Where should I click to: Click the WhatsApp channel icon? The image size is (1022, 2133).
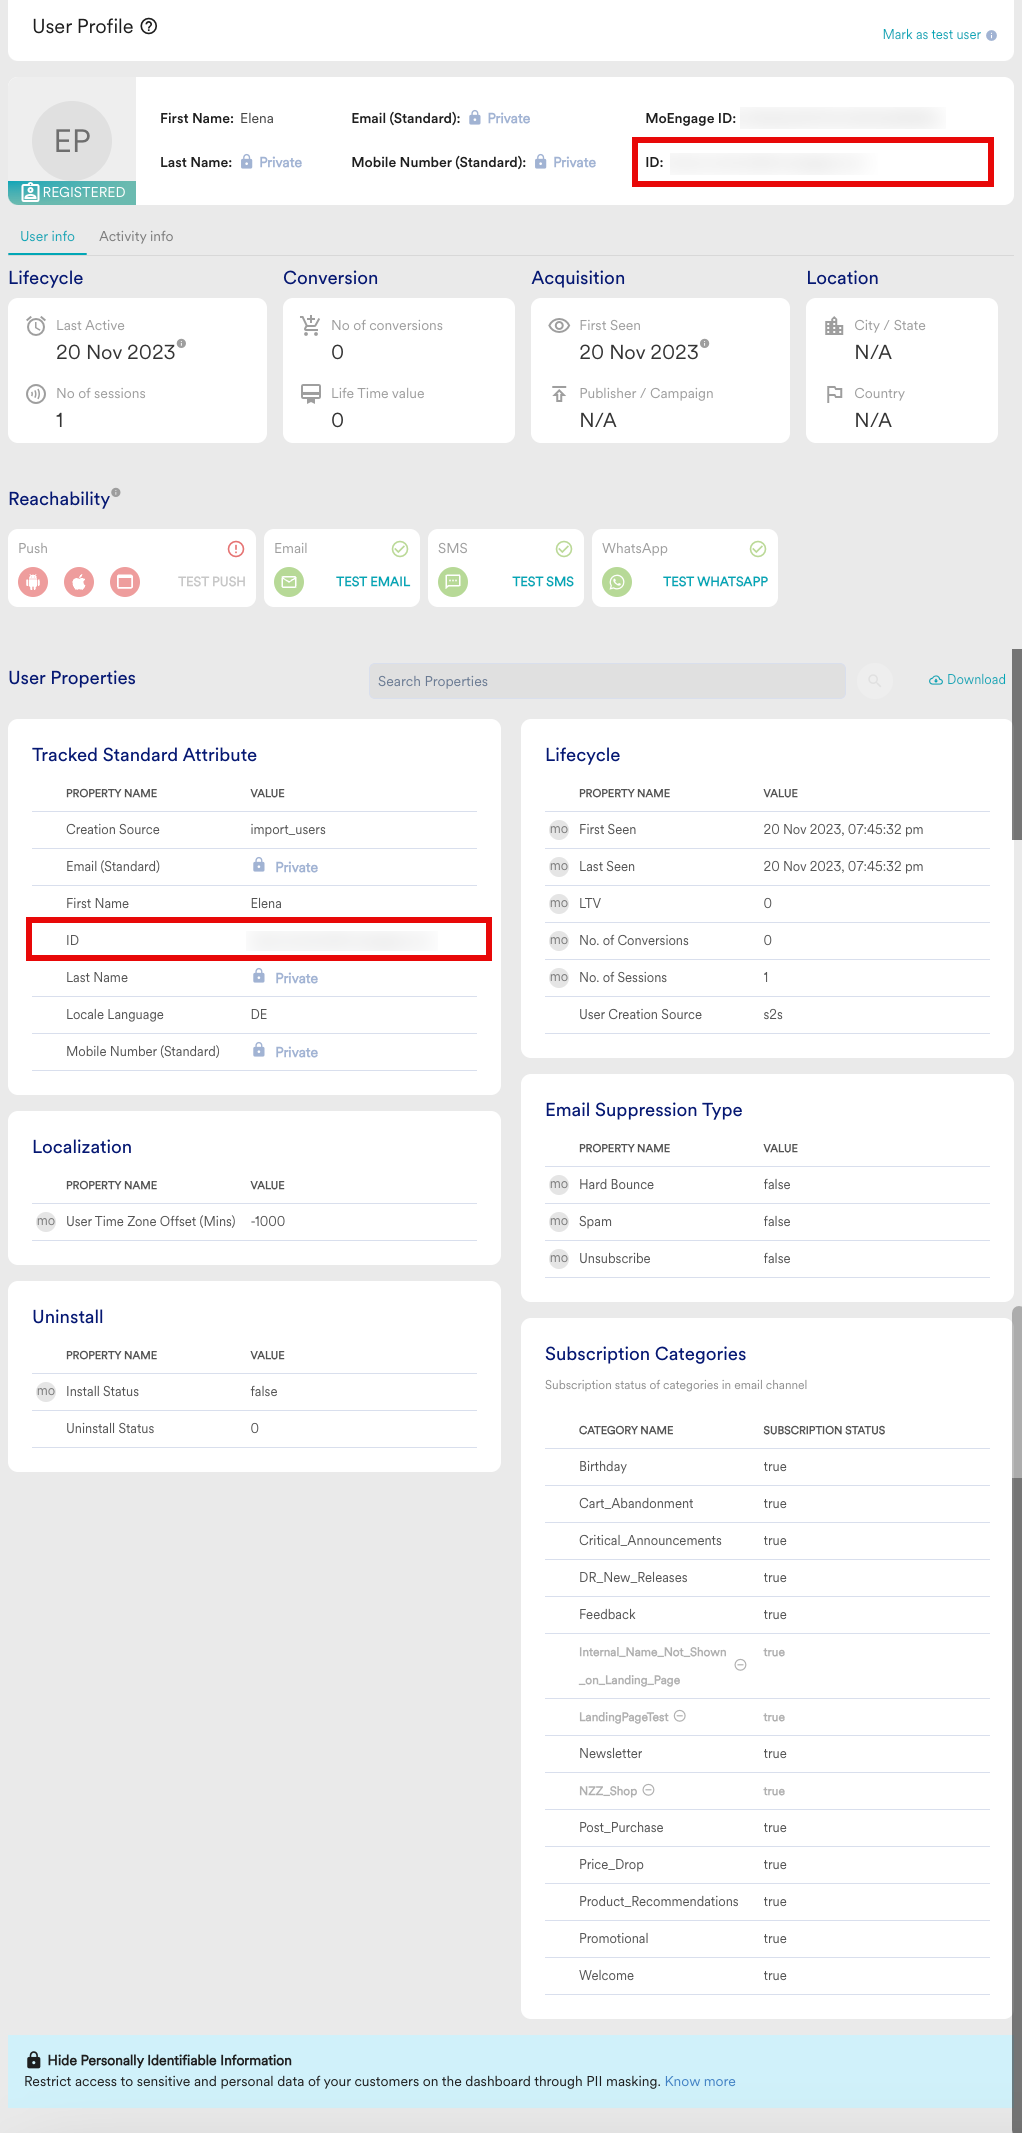pyautogui.click(x=617, y=581)
